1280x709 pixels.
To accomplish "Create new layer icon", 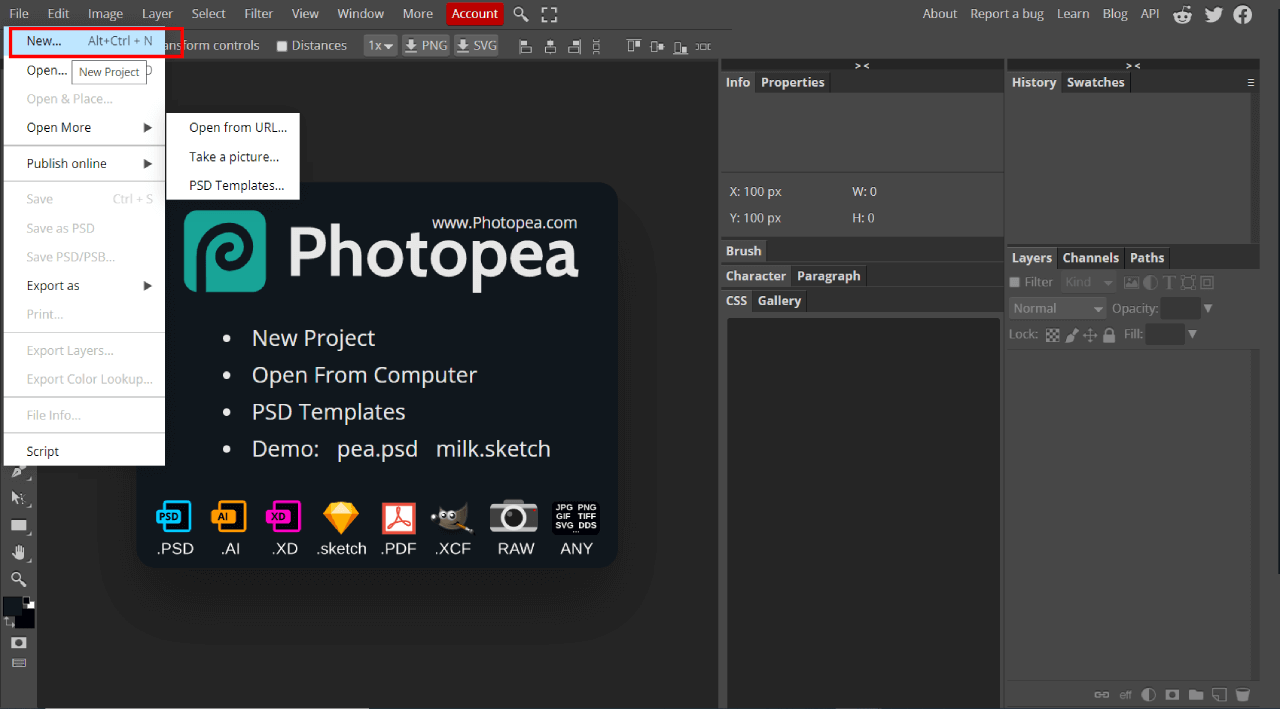I will [1219, 694].
